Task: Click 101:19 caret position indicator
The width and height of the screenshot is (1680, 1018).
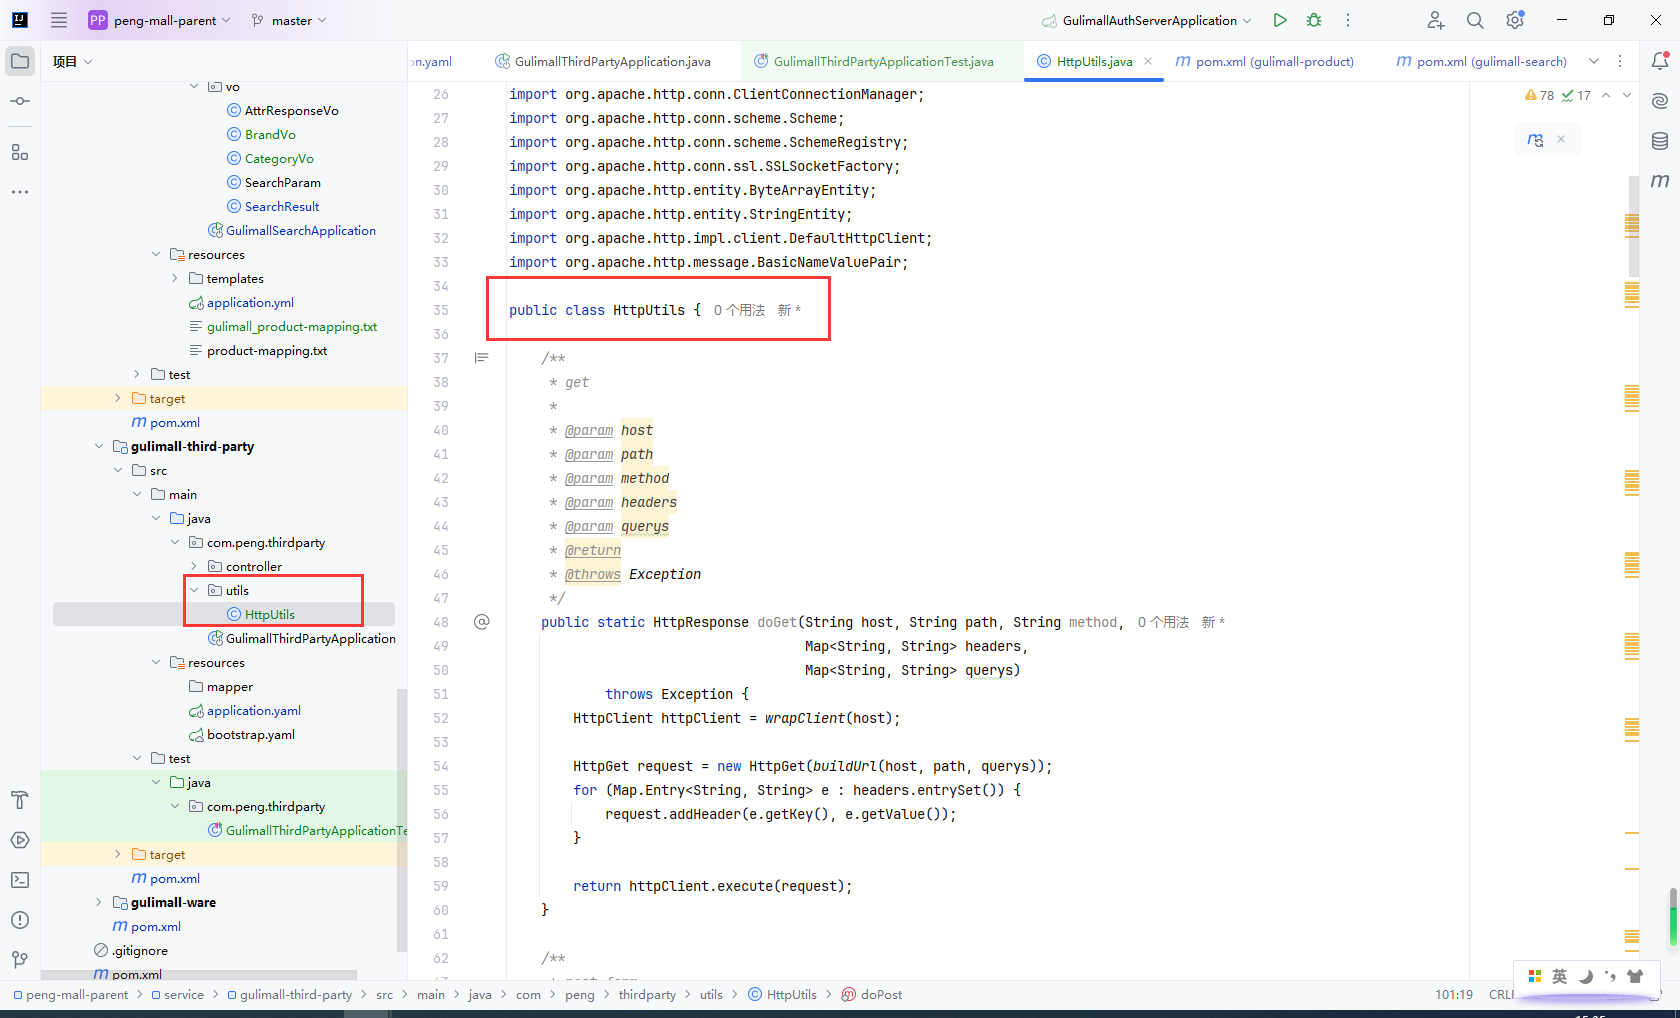Action: pyautogui.click(x=1454, y=994)
